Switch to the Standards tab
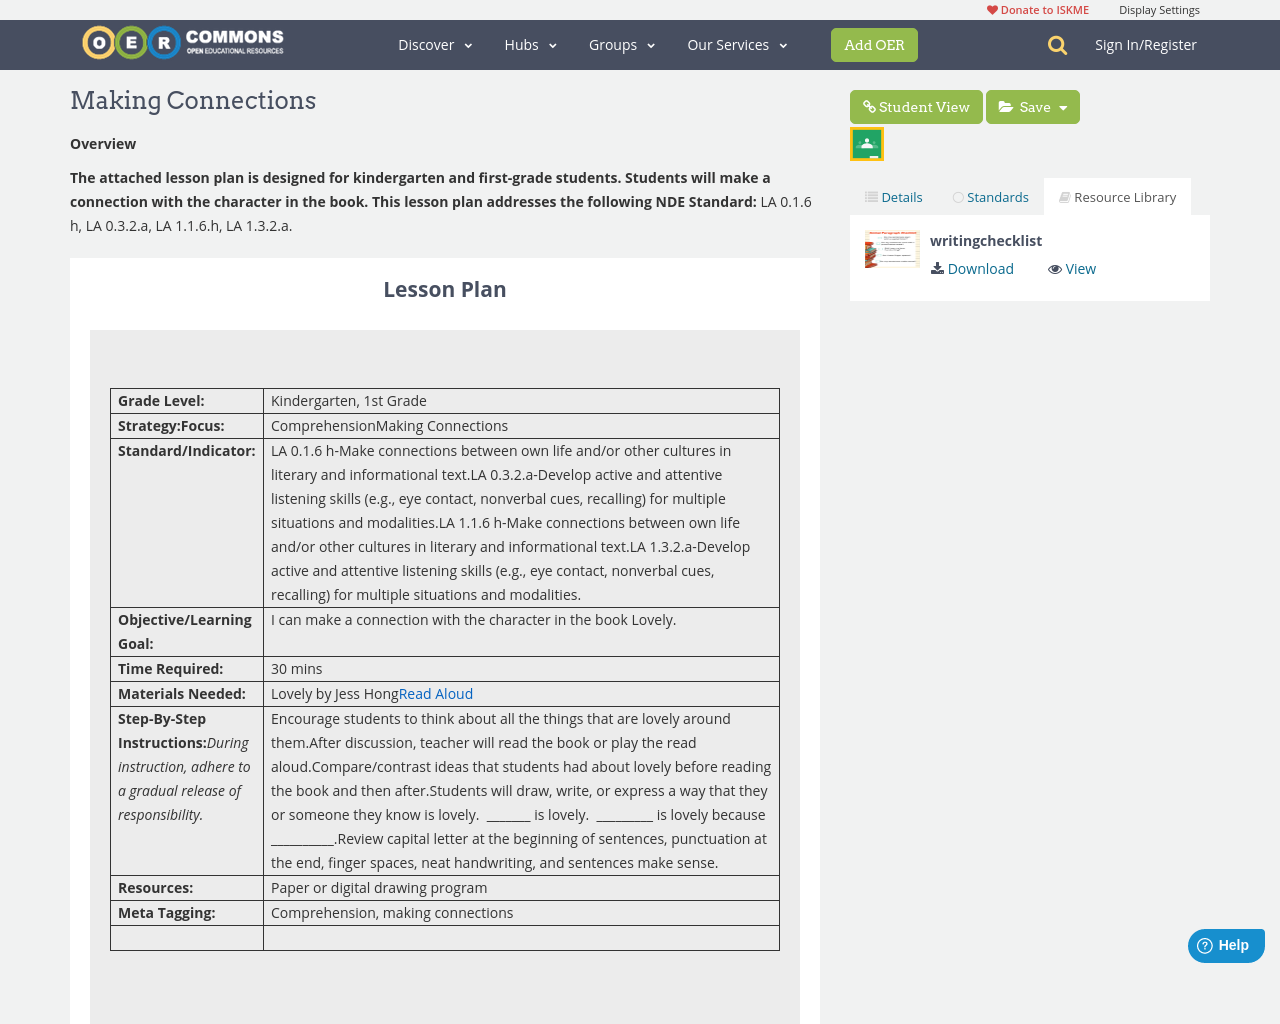Image resolution: width=1280 pixels, height=1024 pixels. point(990,197)
